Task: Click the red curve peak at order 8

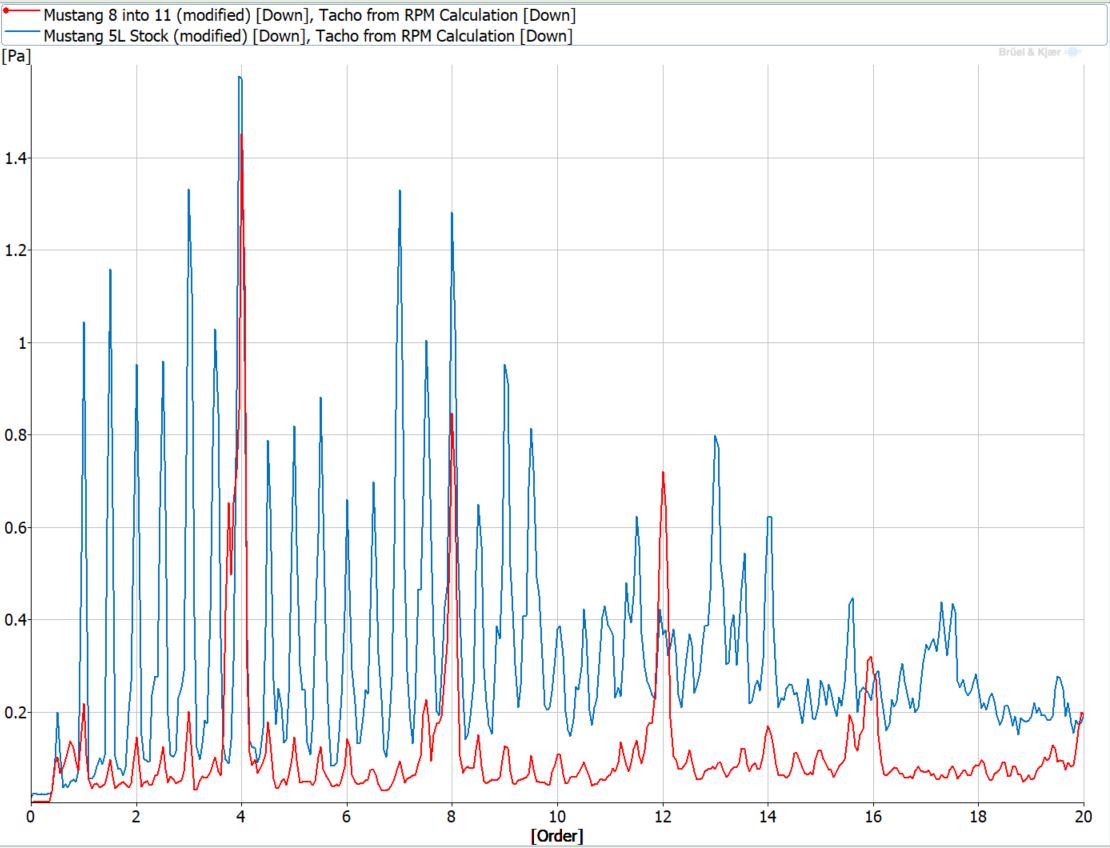Action: pyautogui.click(x=452, y=415)
